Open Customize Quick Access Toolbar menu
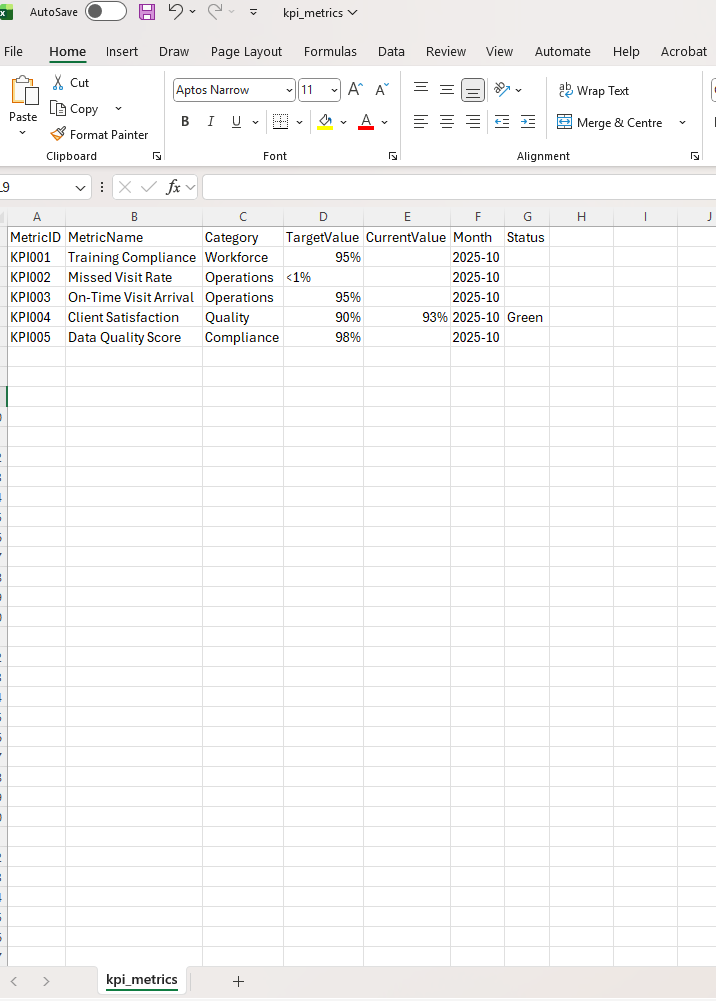The height and width of the screenshot is (1001, 716). [253, 12]
